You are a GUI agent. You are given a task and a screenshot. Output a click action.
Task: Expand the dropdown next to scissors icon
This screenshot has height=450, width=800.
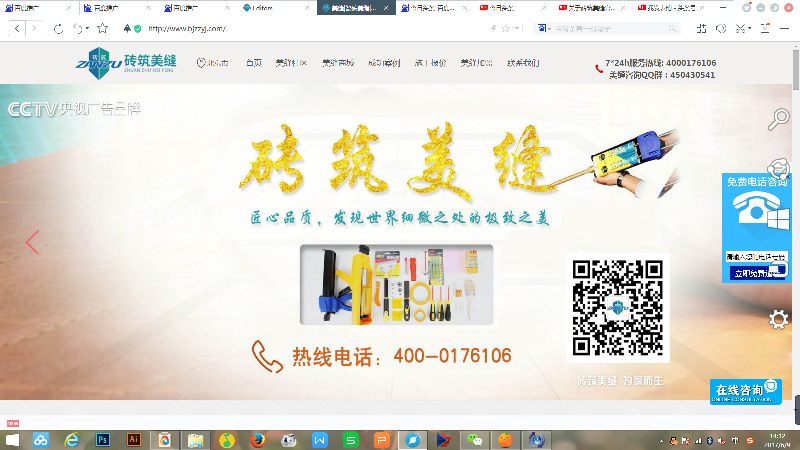coord(749,29)
